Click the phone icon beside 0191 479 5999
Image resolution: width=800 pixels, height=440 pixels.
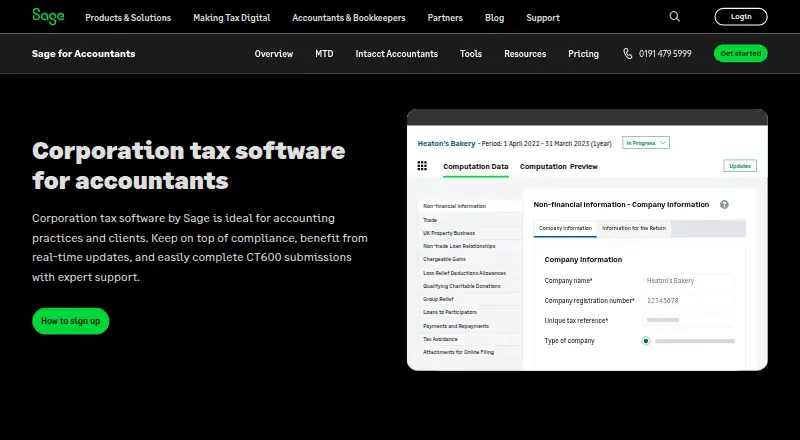click(628, 54)
